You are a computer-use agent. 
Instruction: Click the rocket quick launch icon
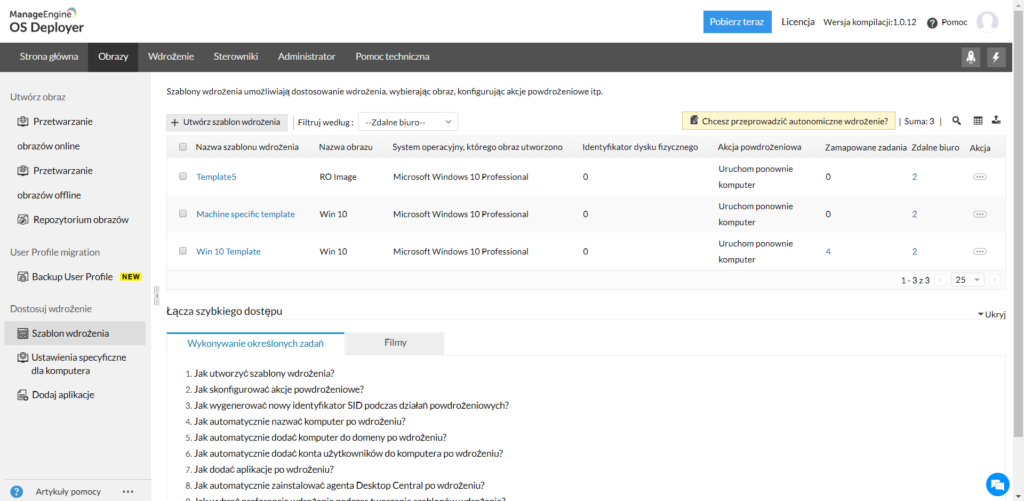(970, 57)
